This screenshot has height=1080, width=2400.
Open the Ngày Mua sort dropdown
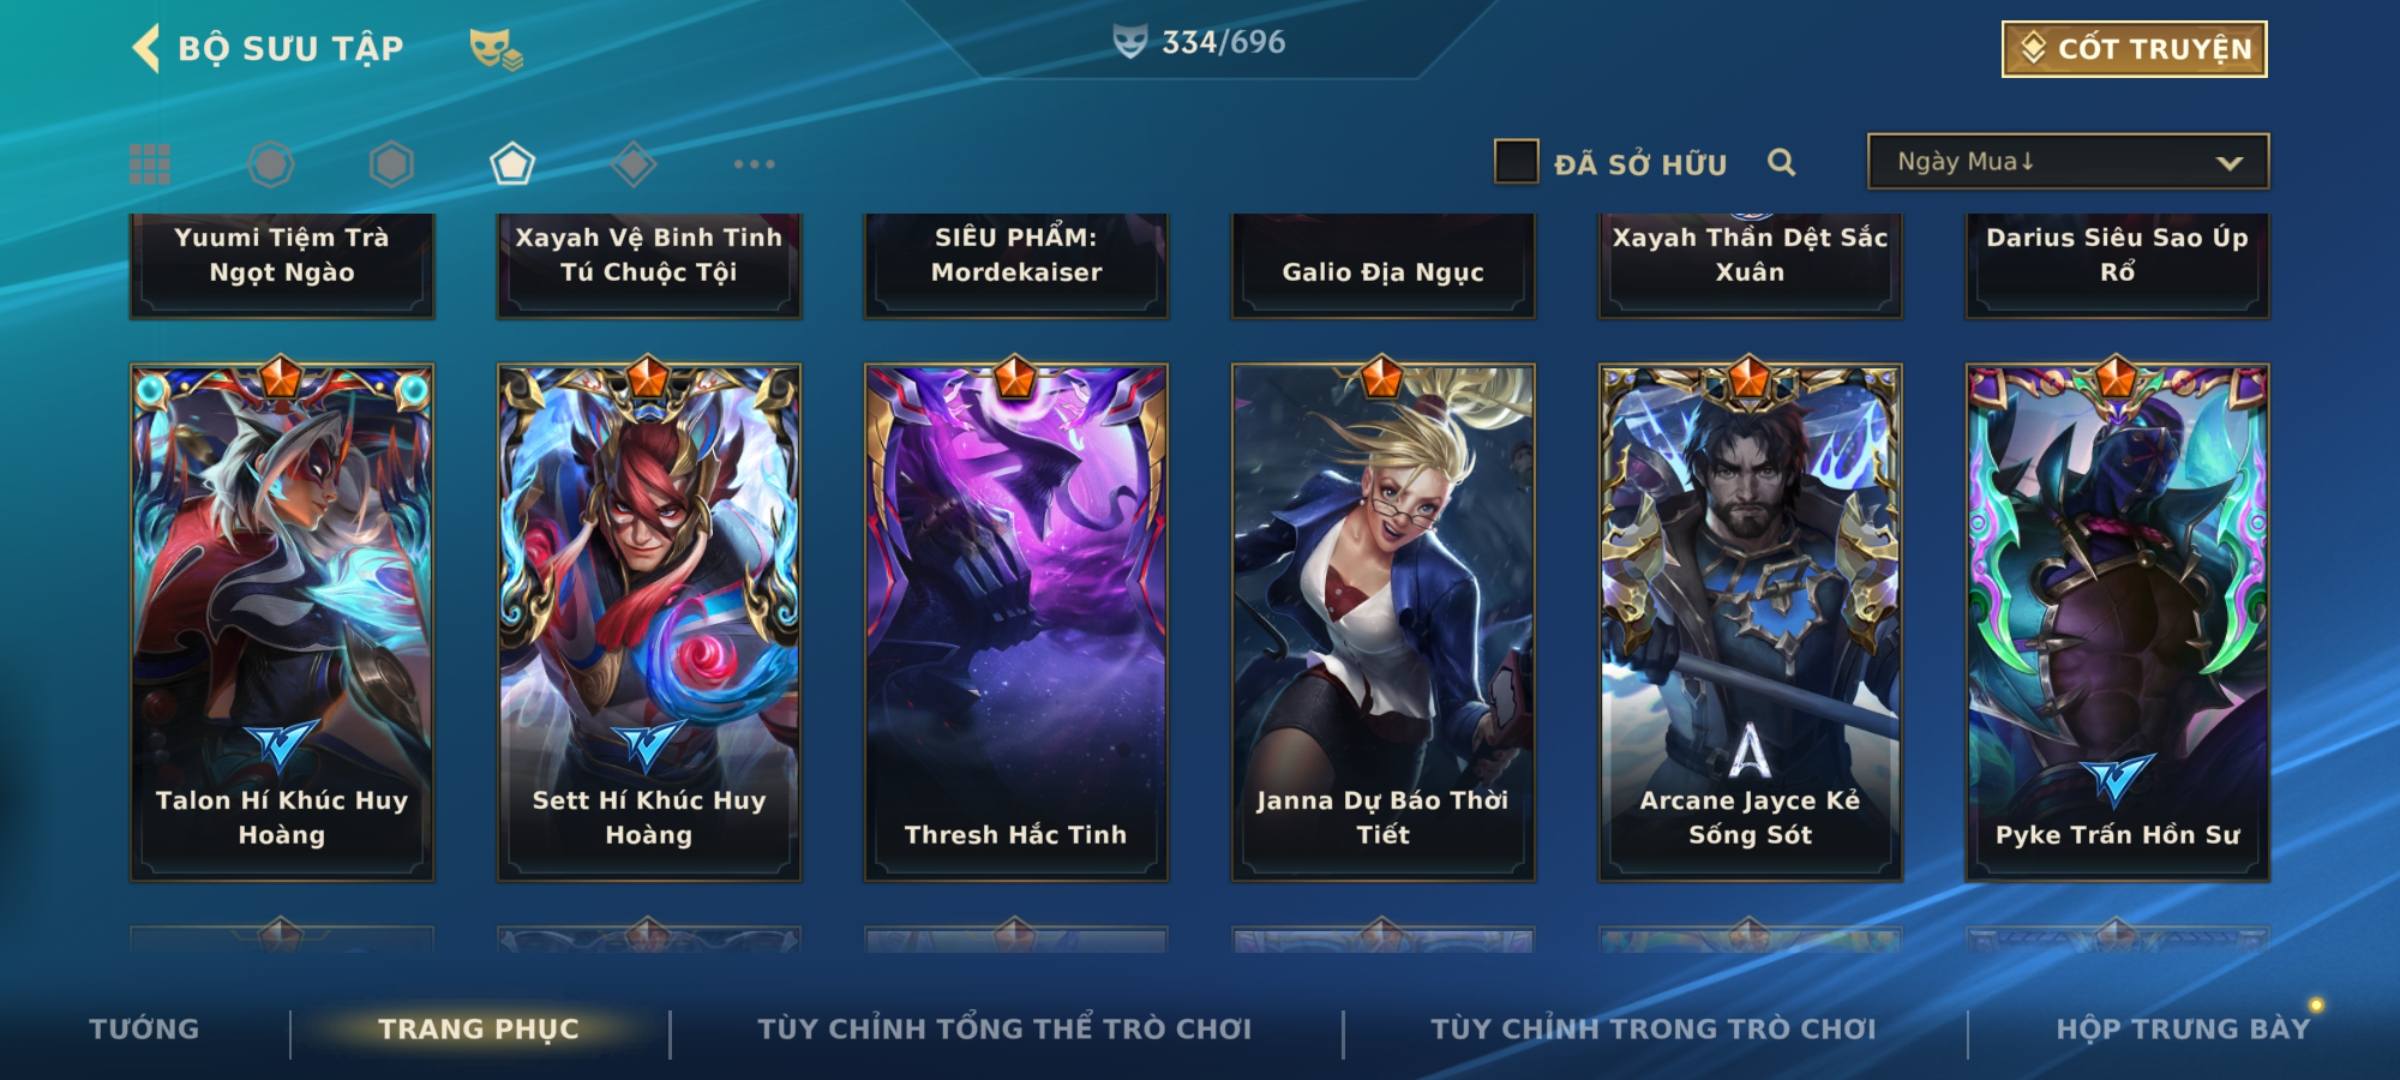tap(2068, 161)
